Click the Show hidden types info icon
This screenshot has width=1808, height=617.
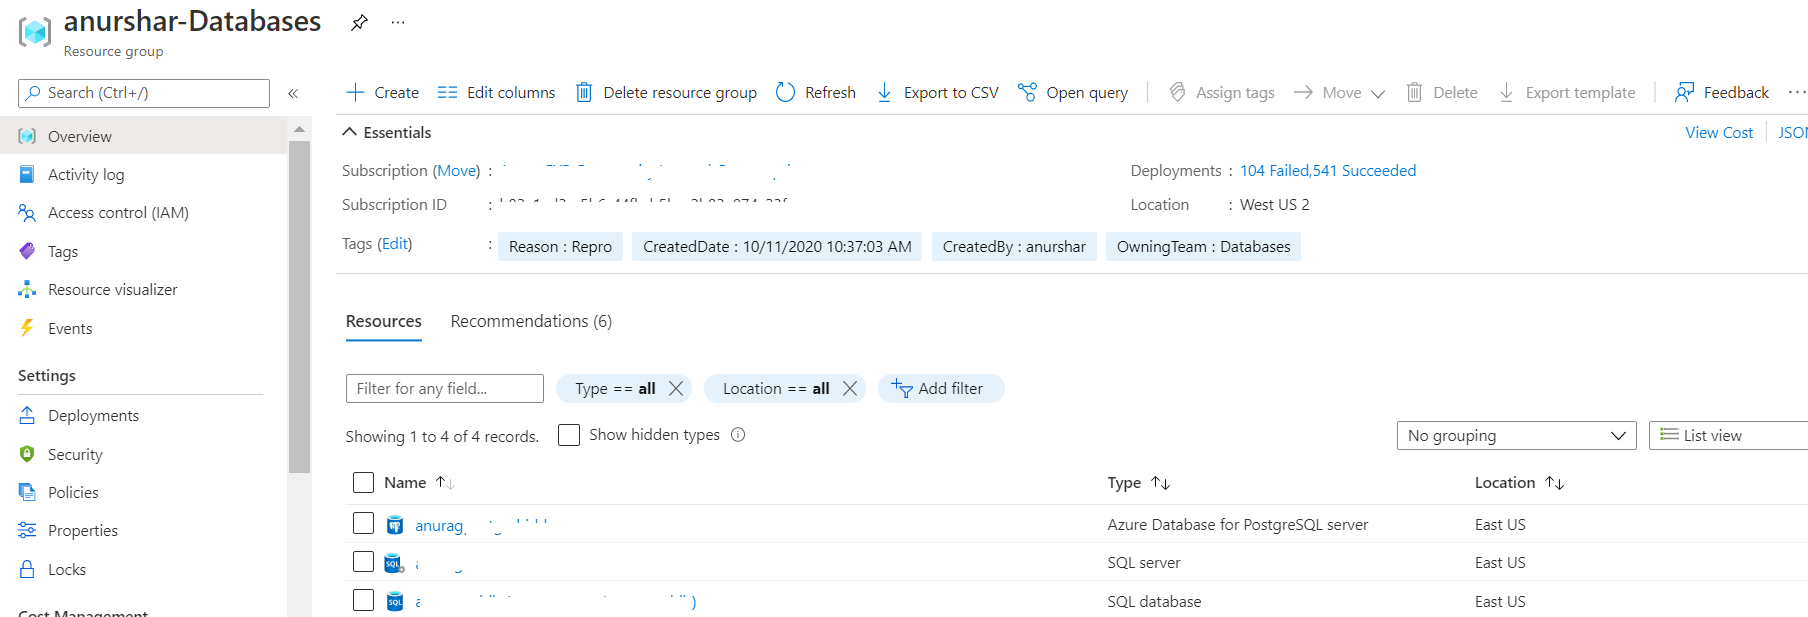pyautogui.click(x=738, y=435)
